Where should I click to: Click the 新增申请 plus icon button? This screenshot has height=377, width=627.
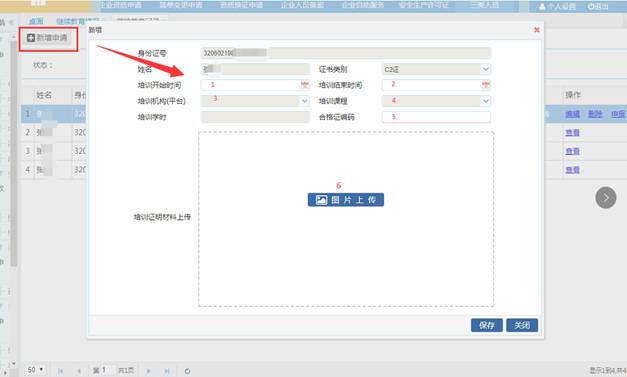tap(48, 38)
